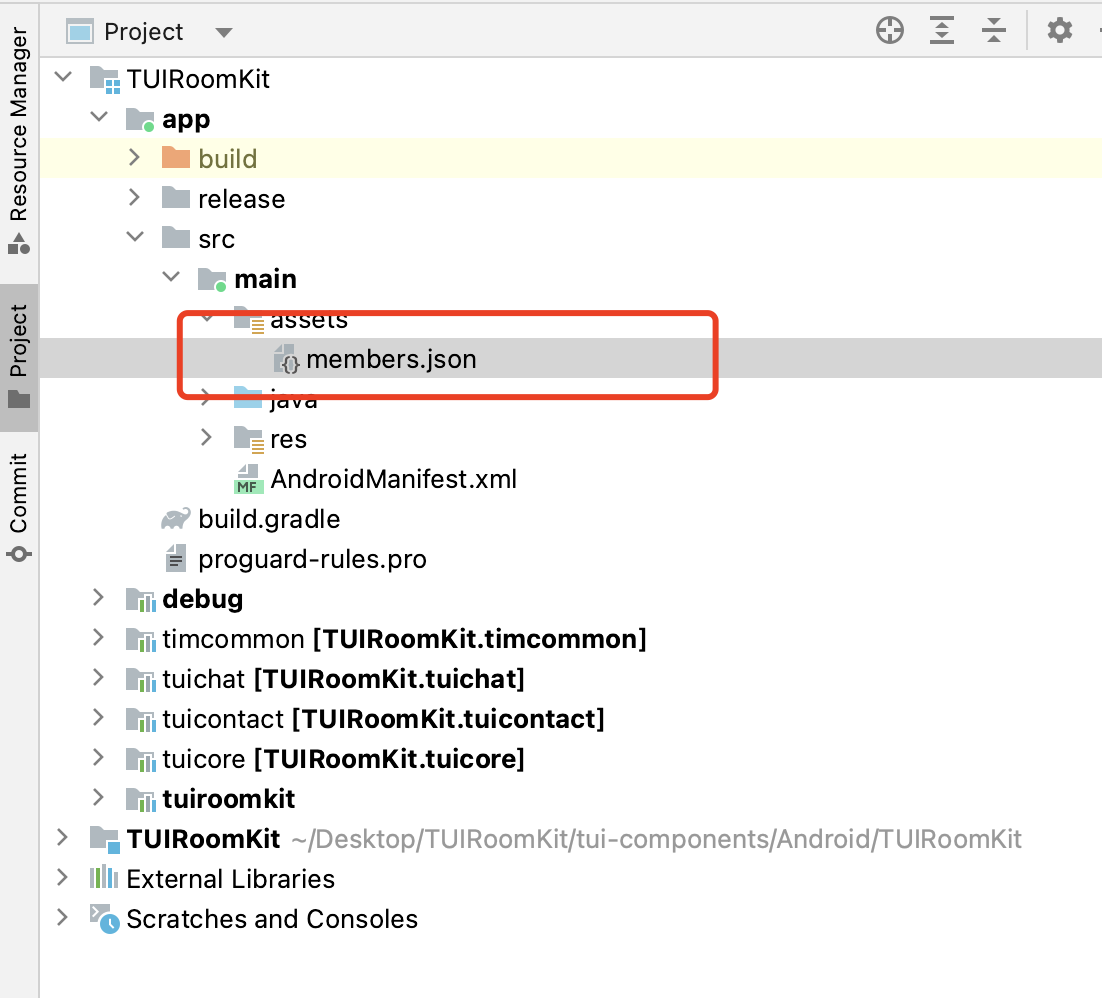Open the Commit side tab
1102x998 pixels.
19,506
